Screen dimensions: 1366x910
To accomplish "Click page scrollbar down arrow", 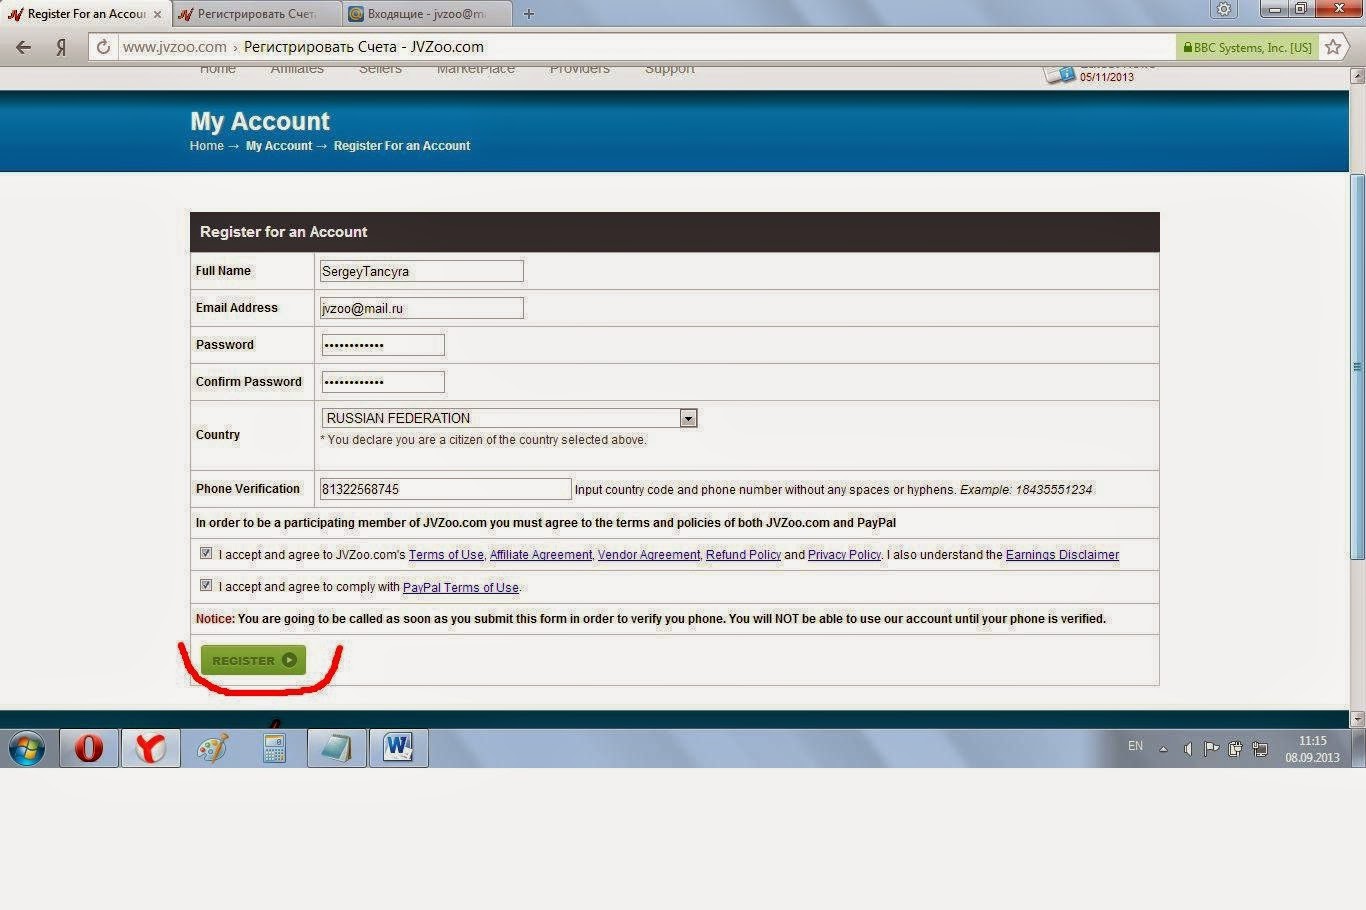I will click(x=1357, y=719).
